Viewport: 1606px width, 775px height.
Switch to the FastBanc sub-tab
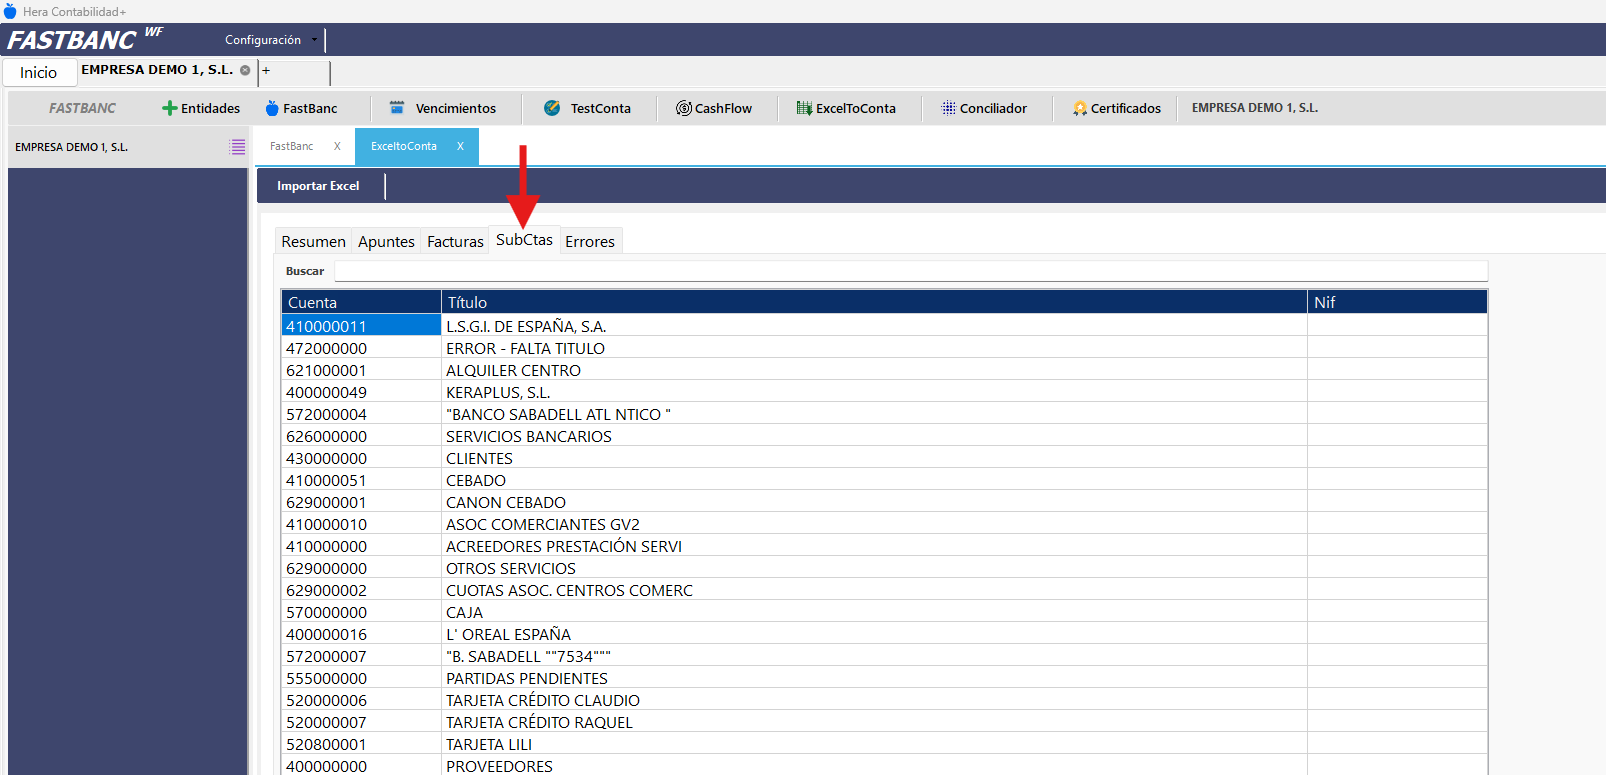pyautogui.click(x=292, y=146)
